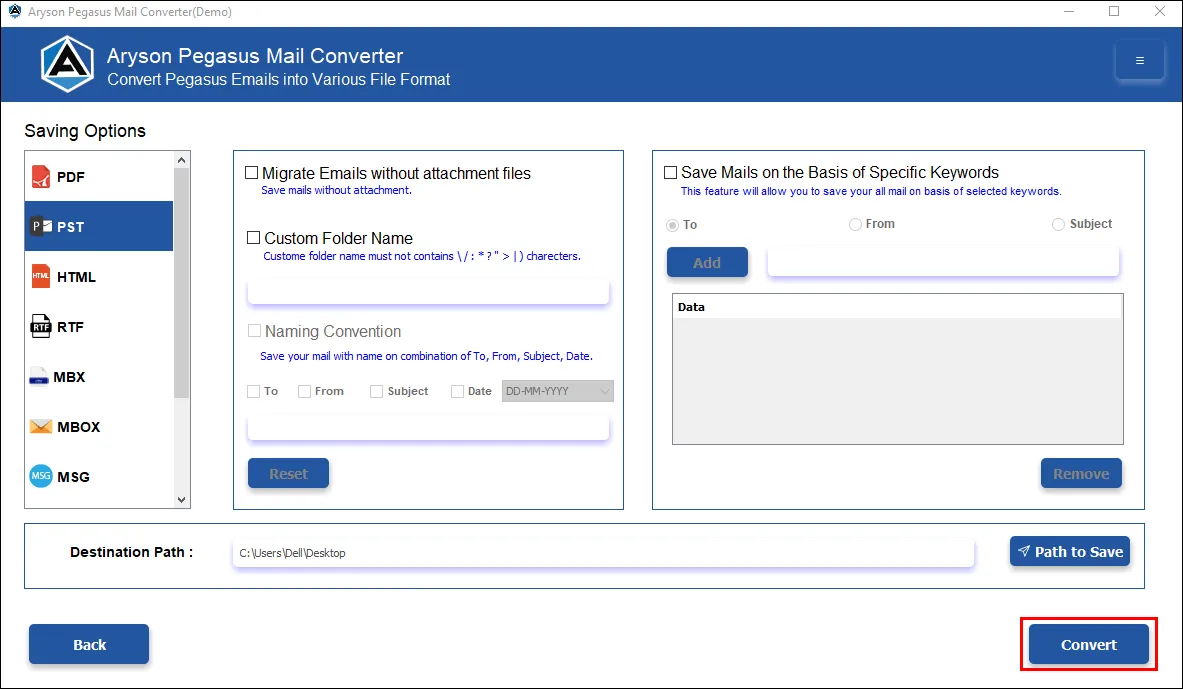The image size is (1183, 689).
Task: Select the To keyword radio button
Action: 672,225
